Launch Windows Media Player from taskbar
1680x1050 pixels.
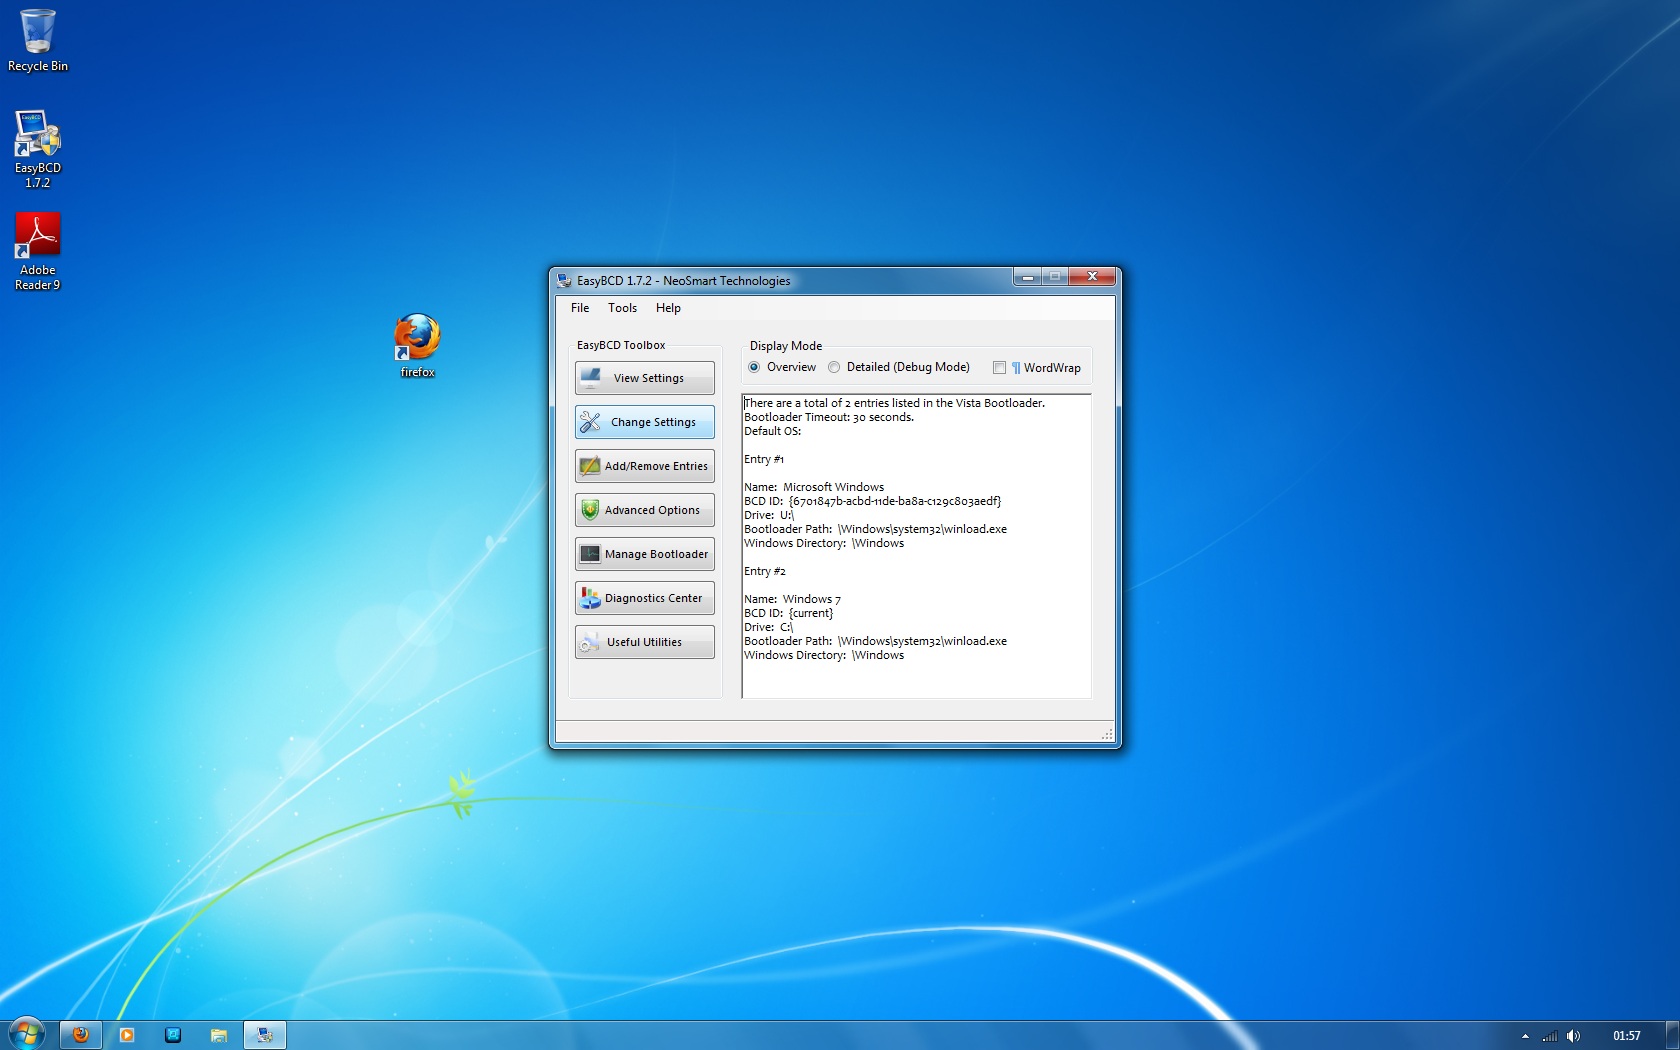point(127,1035)
